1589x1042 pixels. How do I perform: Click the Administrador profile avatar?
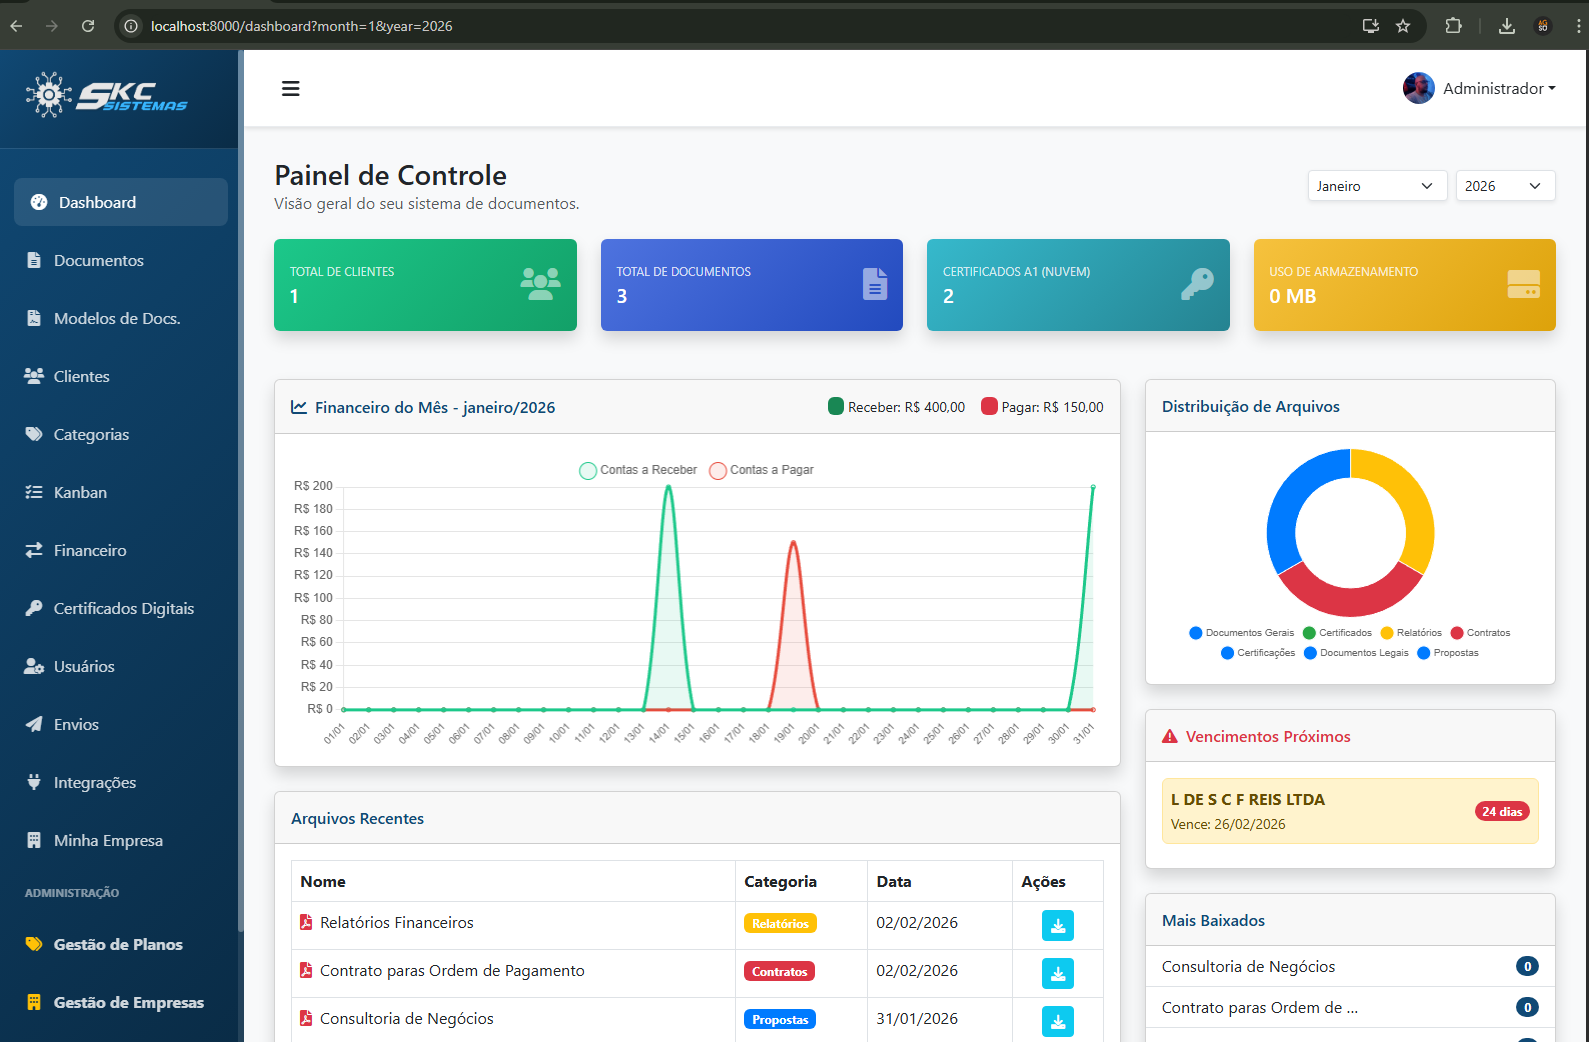[x=1418, y=89]
